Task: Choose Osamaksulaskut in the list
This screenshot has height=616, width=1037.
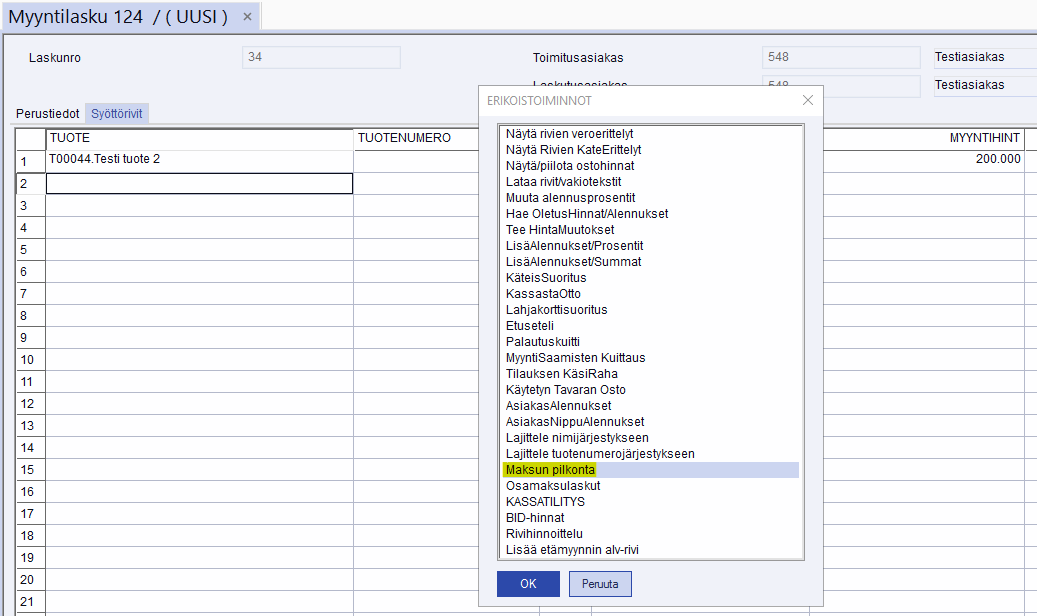Action: tap(553, 486)
